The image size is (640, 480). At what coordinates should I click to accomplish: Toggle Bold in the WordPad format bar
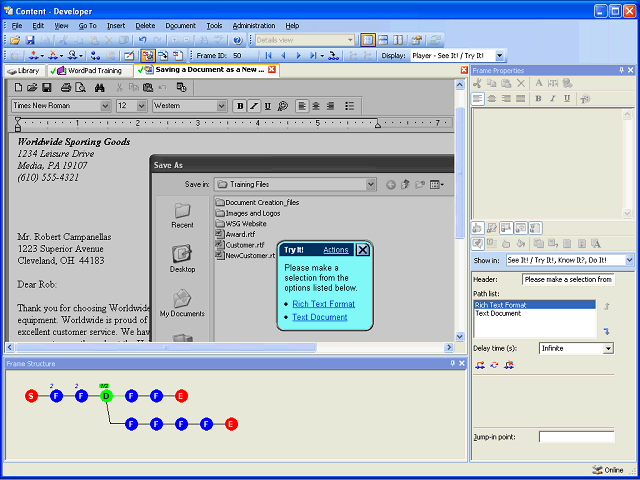[x=240, y=106]
